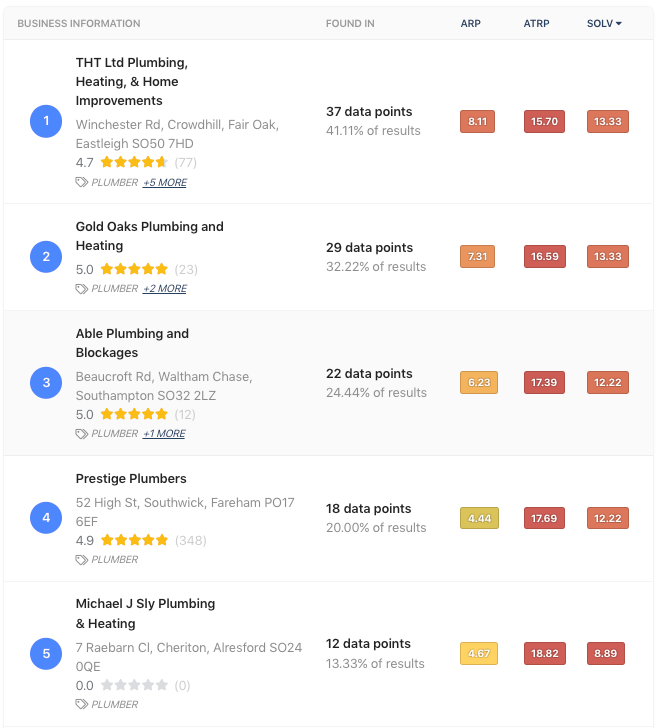
Task: Click rank badge number 4
Action: coord(46,518)
